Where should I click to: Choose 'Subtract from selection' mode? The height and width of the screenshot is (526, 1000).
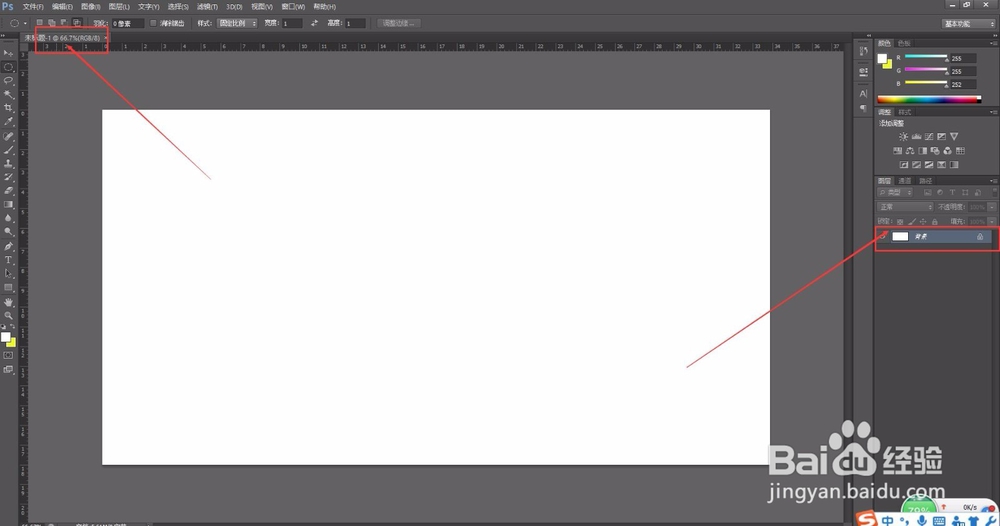64,23
